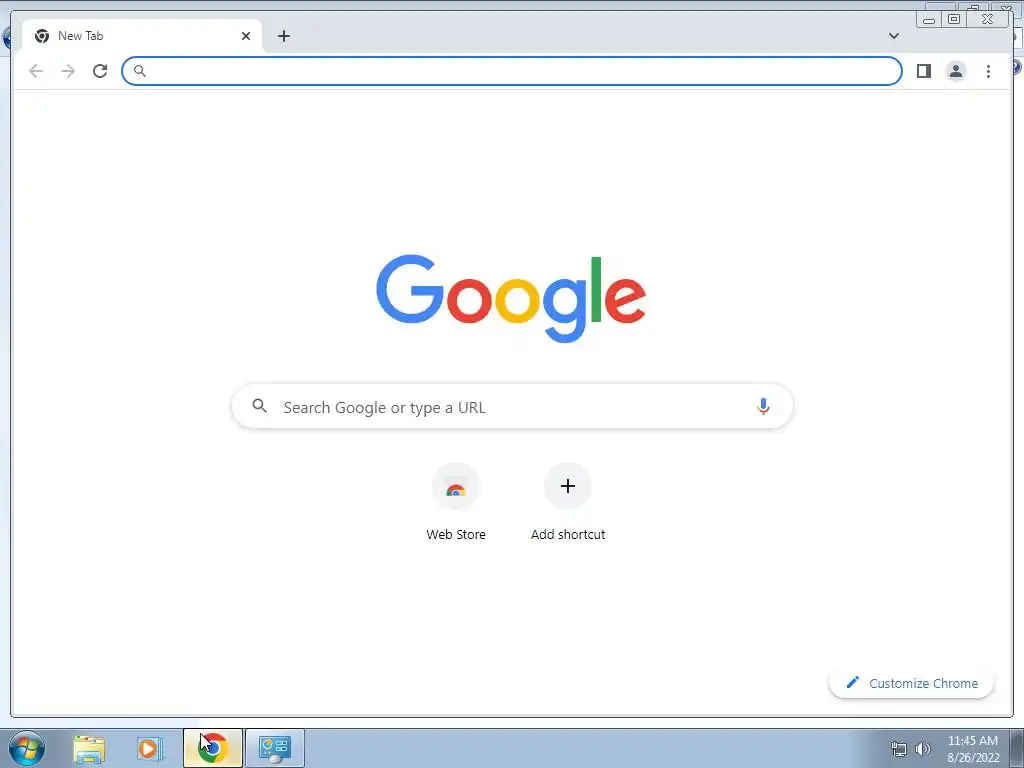Open the volume speaker tray icon
The width and height of the screenshot is (1024, 768).
(x=923, y=749)
